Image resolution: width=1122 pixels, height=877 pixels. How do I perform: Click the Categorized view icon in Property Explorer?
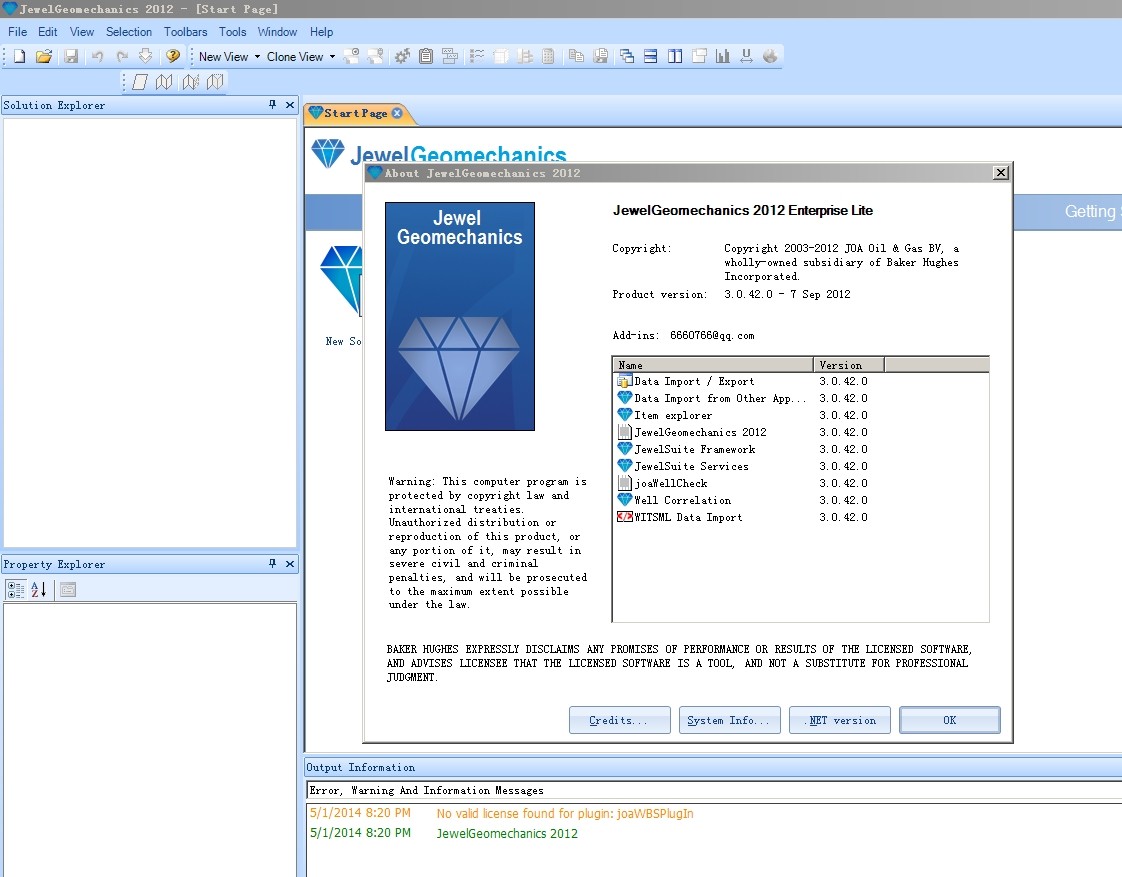click(16, 589)
